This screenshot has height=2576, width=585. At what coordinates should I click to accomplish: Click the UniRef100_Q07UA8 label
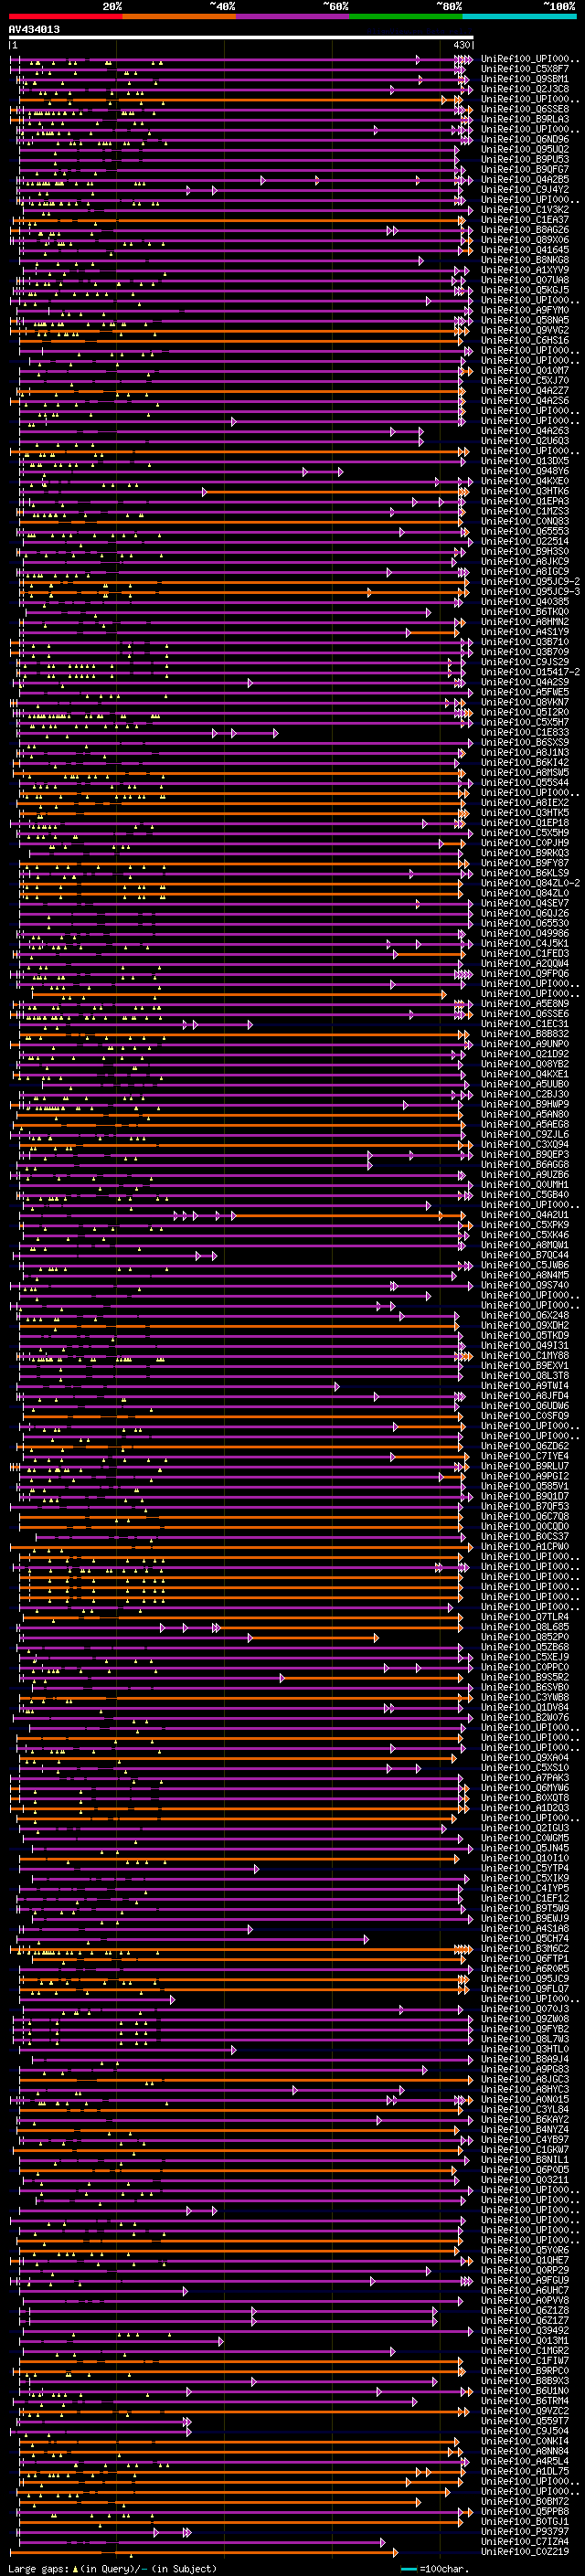[x=525, y=281]
